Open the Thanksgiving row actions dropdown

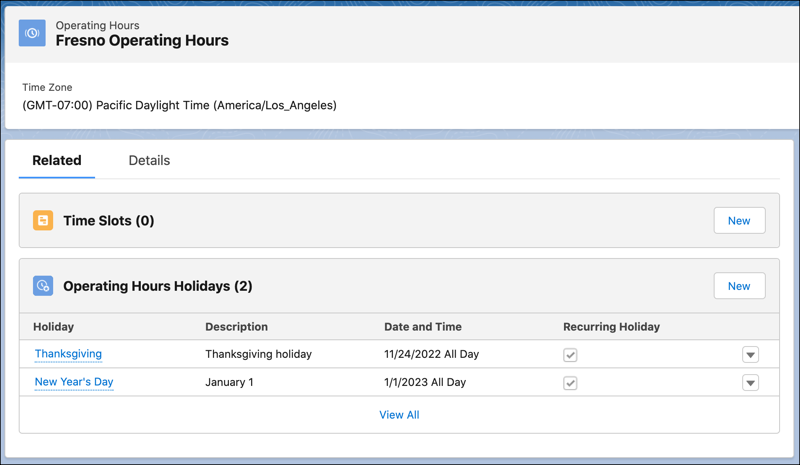coord(750,355)
